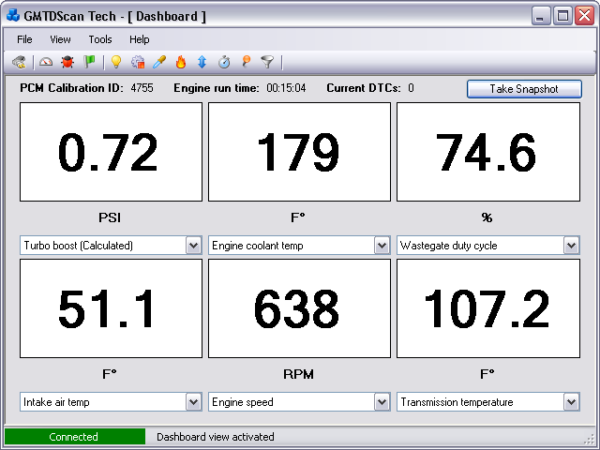The height and width of the screenshot is (450, 600).
Task: Open the dashboard gauge icon
Action: tap(46, 62)
